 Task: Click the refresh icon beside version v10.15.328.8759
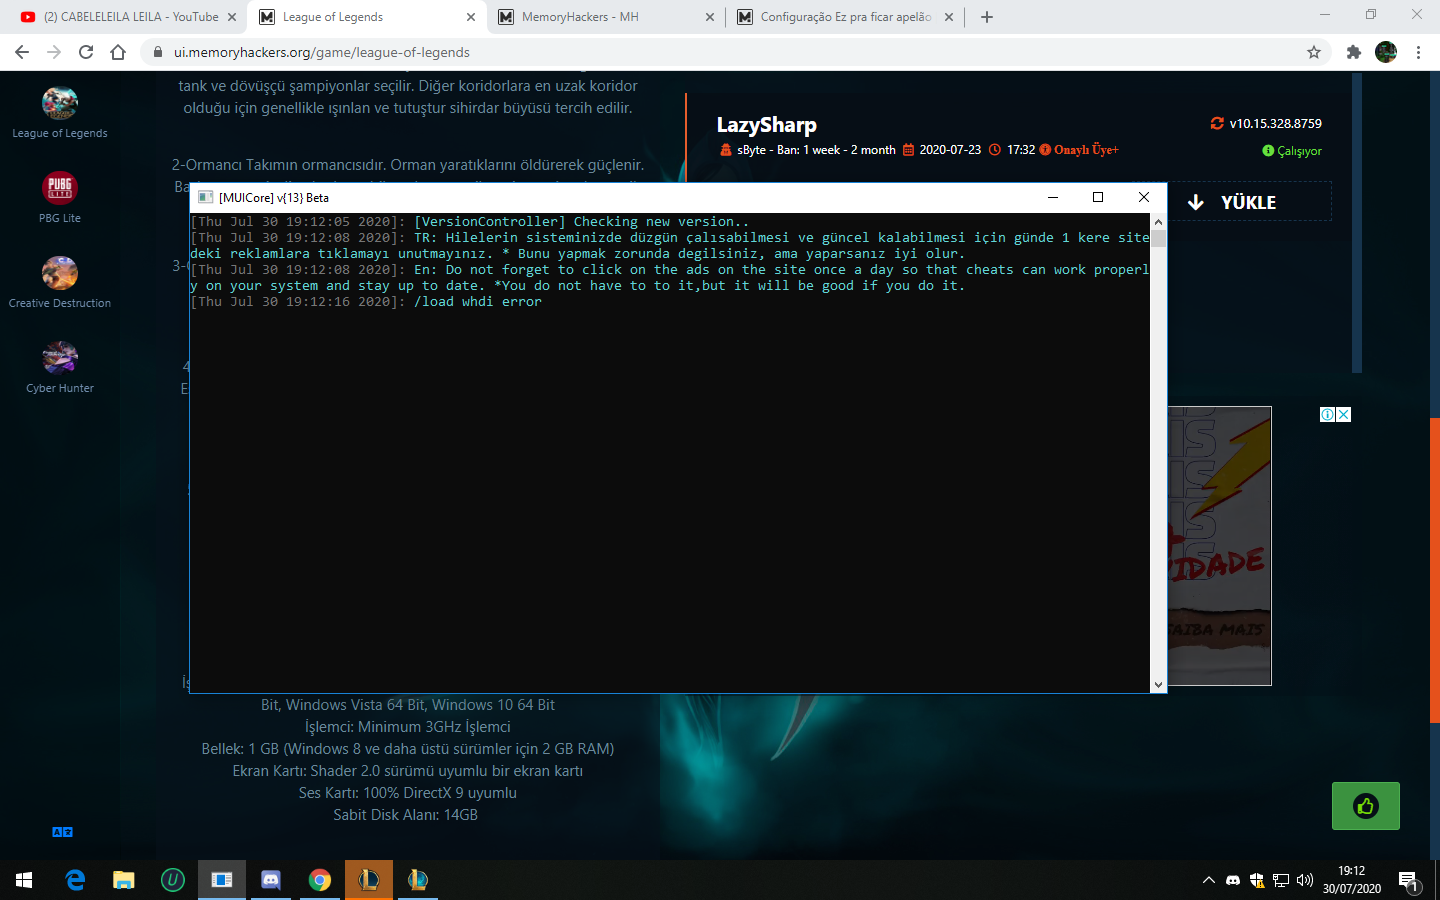click(x=1217, y=123)
